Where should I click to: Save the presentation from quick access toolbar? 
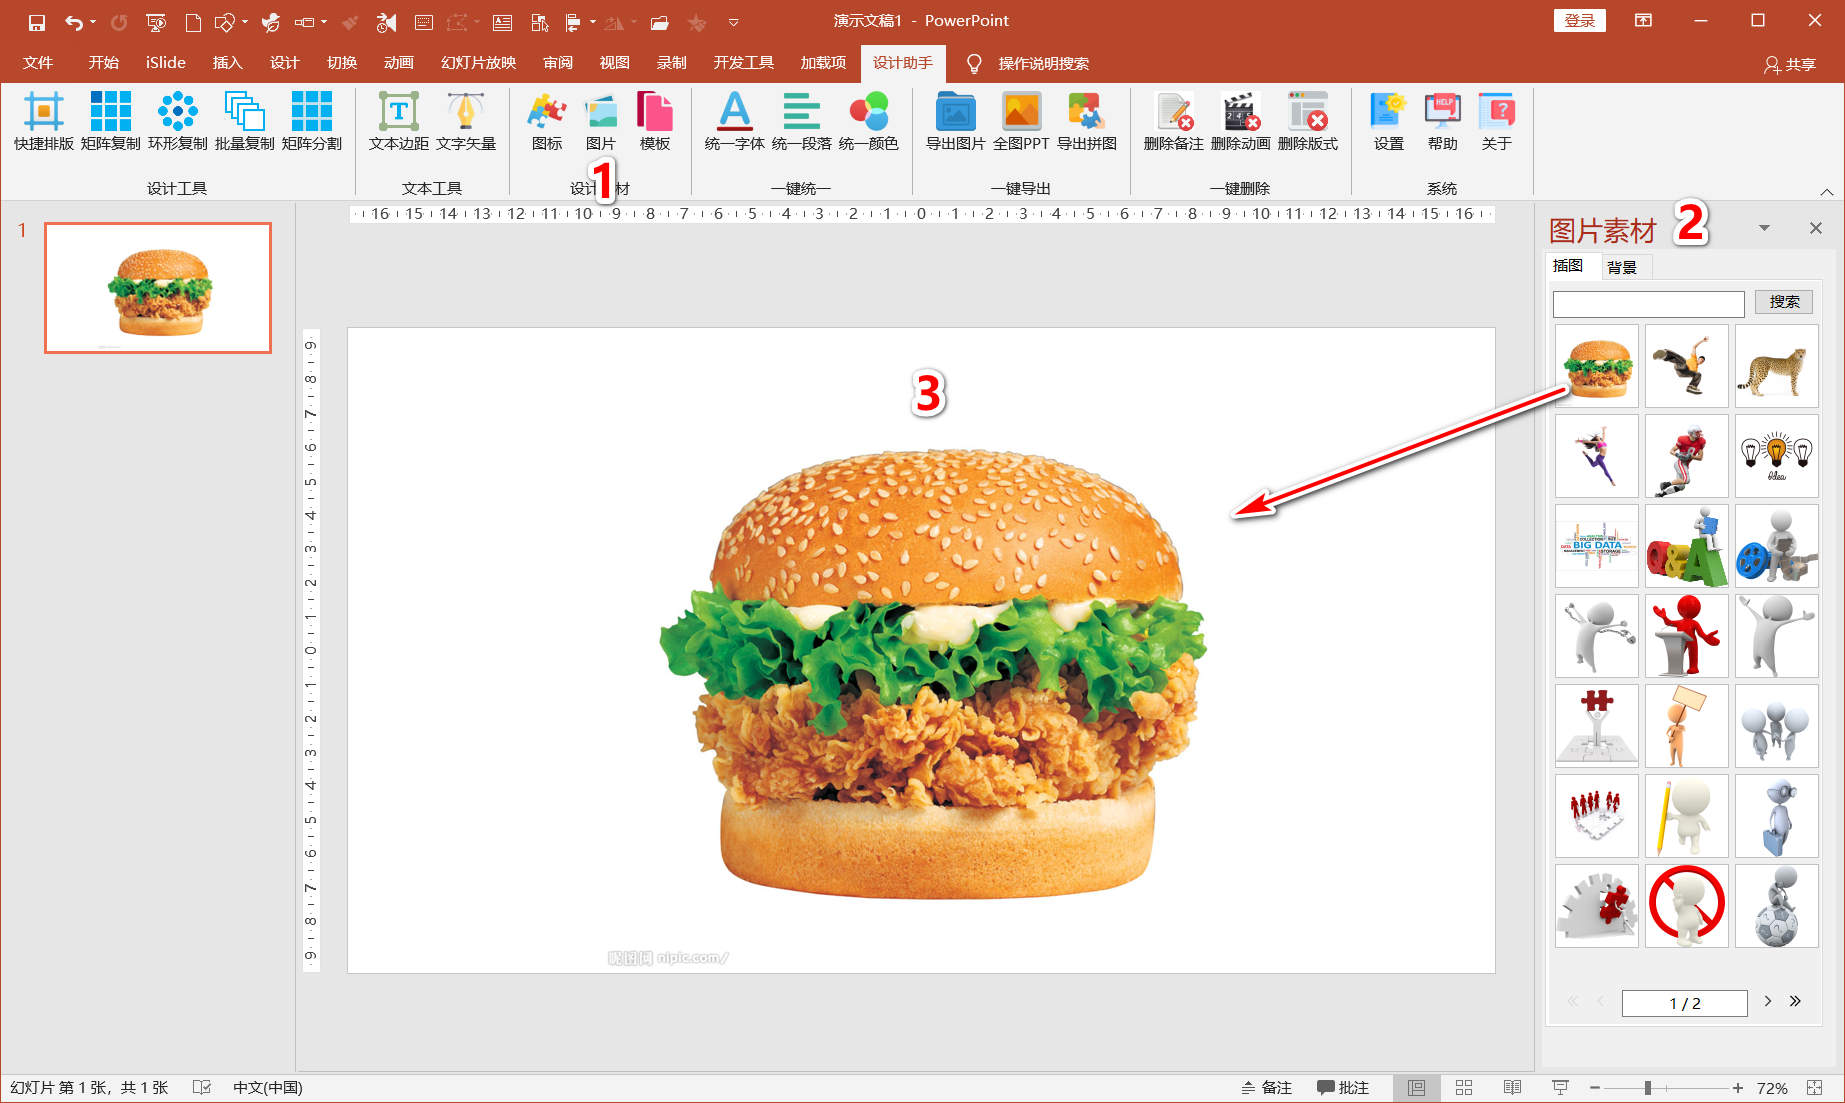click(37, 22)
